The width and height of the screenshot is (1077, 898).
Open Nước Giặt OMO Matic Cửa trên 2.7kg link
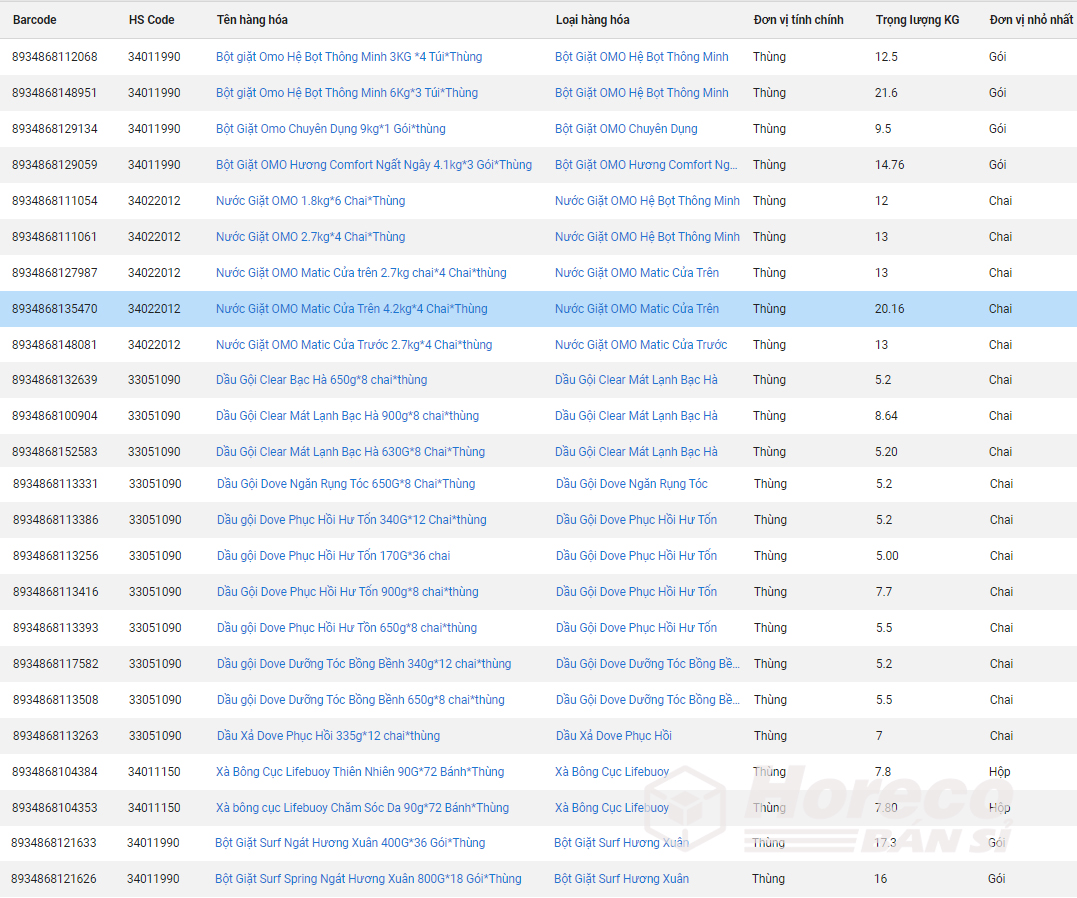[361, 273]
